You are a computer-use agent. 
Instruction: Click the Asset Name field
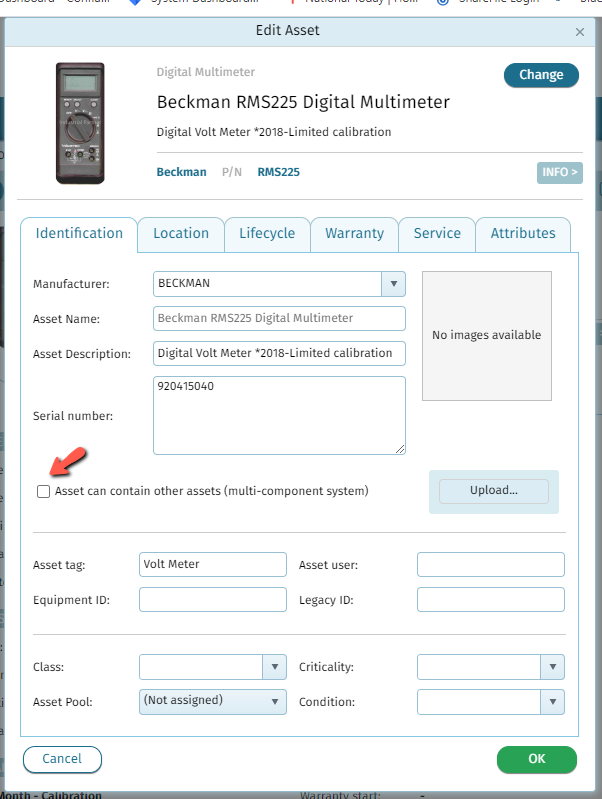[279, 318]
